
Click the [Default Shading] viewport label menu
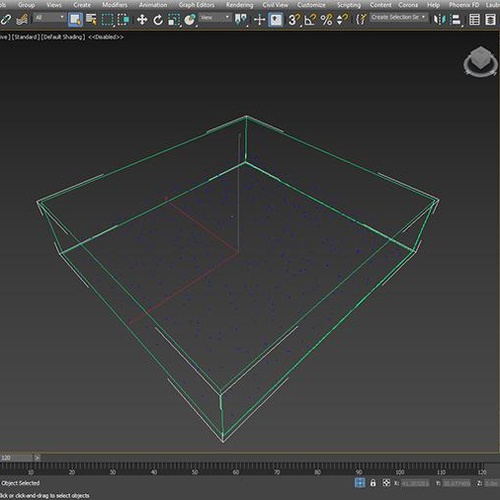(63, 37)
